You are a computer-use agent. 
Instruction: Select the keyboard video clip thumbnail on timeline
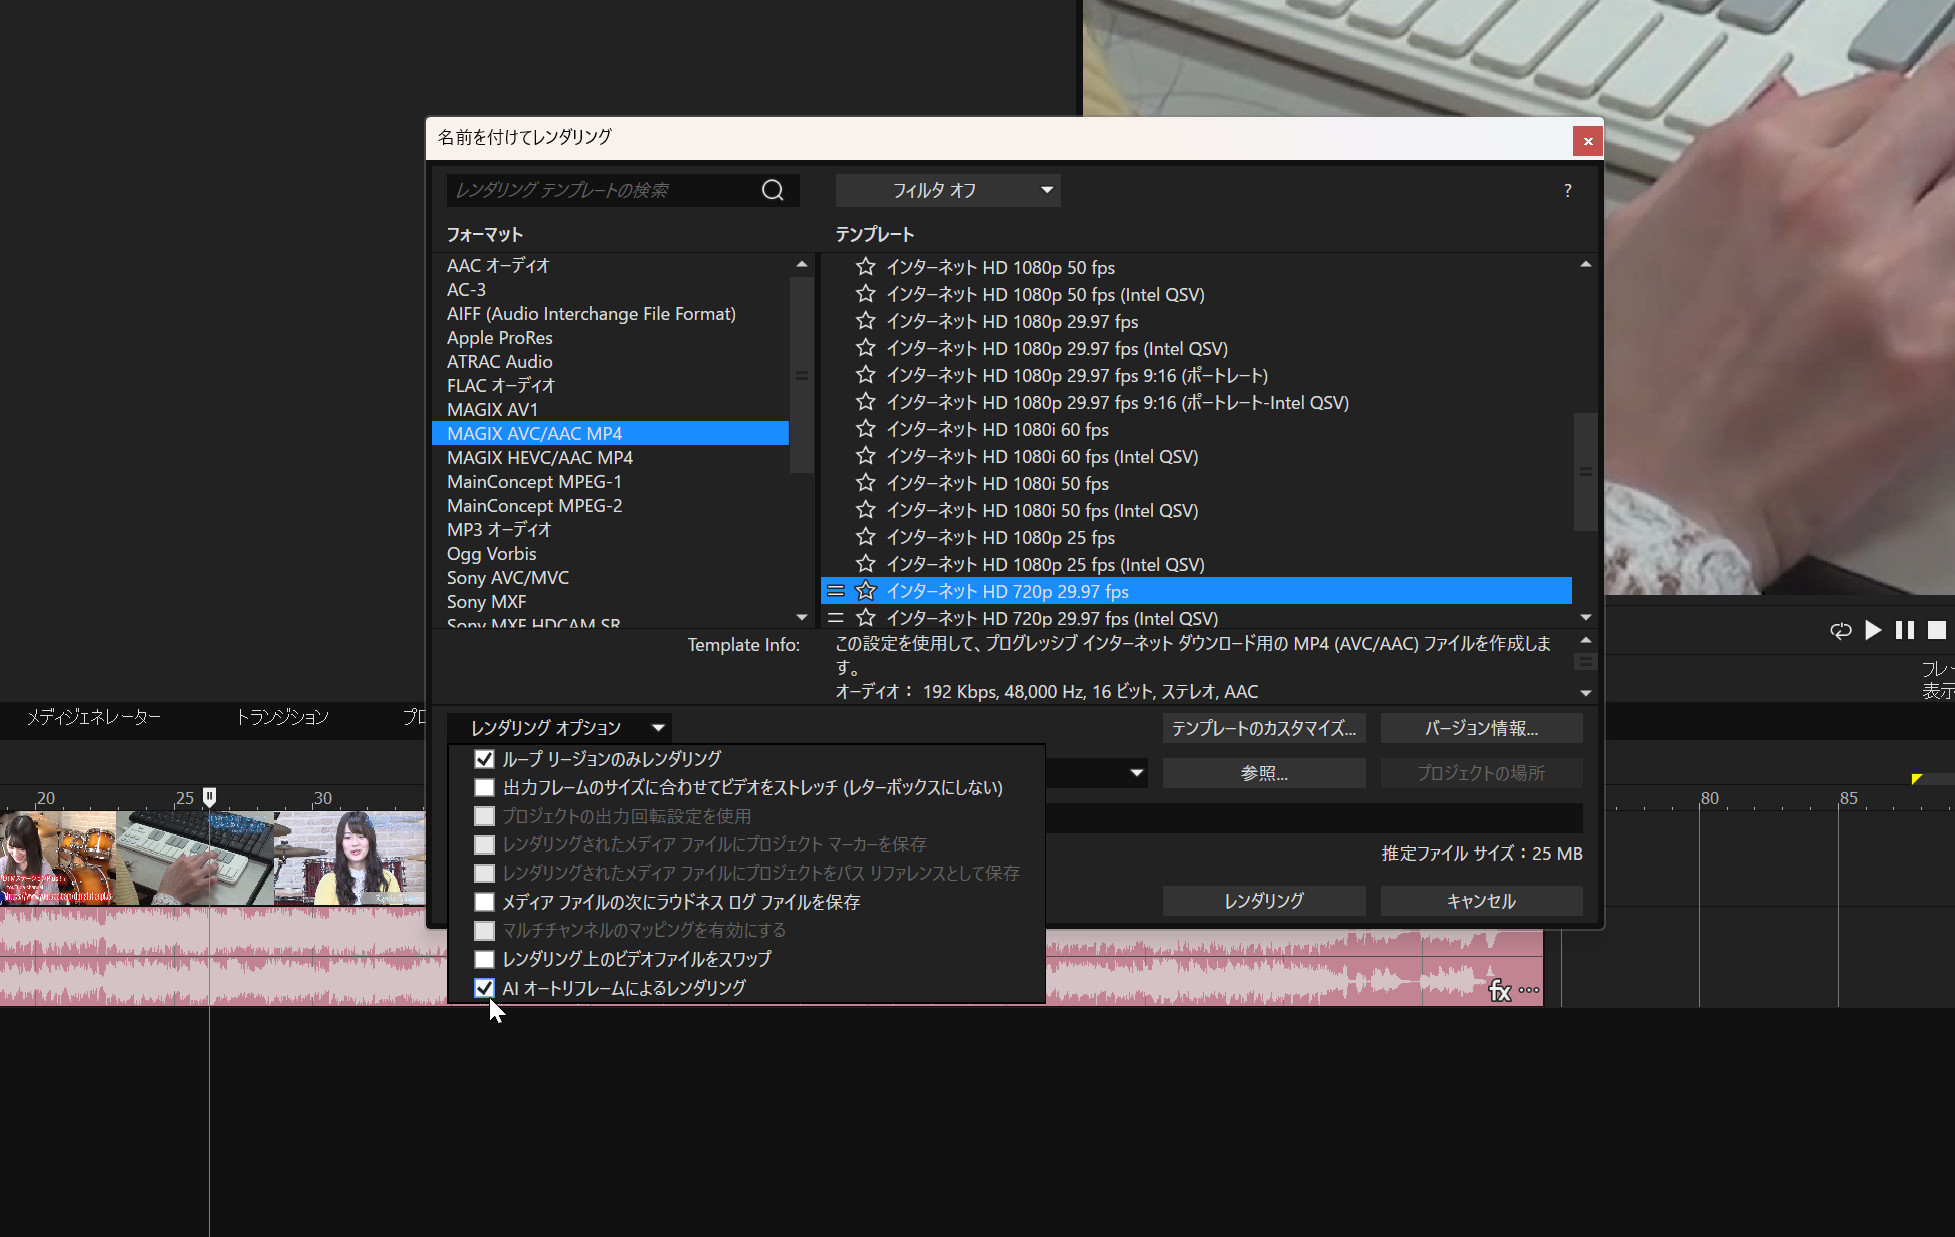195,858
